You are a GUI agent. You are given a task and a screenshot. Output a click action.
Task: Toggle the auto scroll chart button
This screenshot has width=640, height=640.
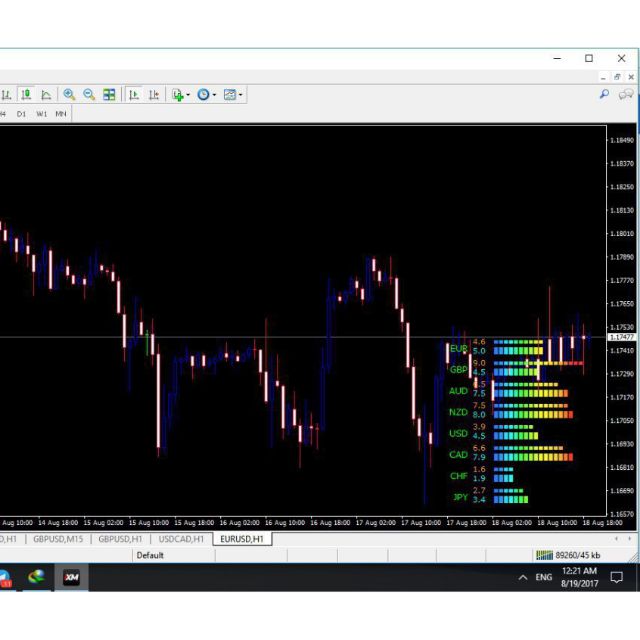click(133, 95)
